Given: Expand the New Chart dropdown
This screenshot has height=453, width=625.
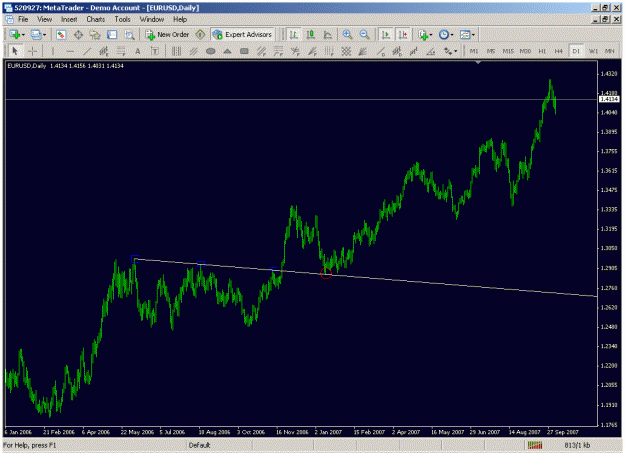Looking at the screenshot, I should tap(23, 35).
